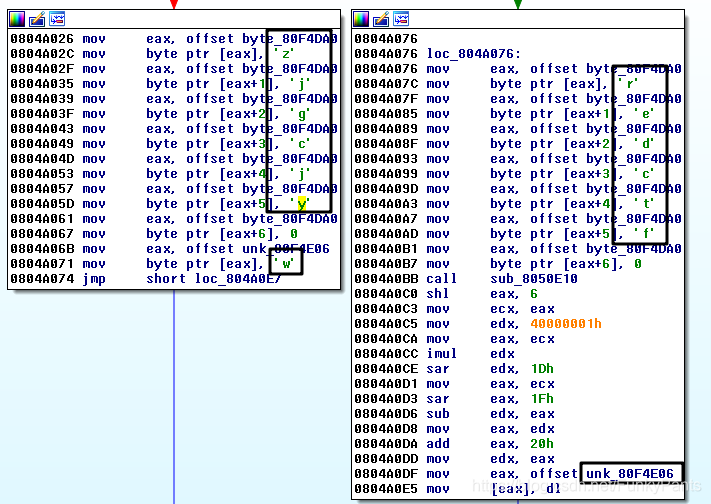Jump to loc_804A0E7 in the jmp instruction
The width and height of the screenshot is (711, 504).
click(238, 279)
